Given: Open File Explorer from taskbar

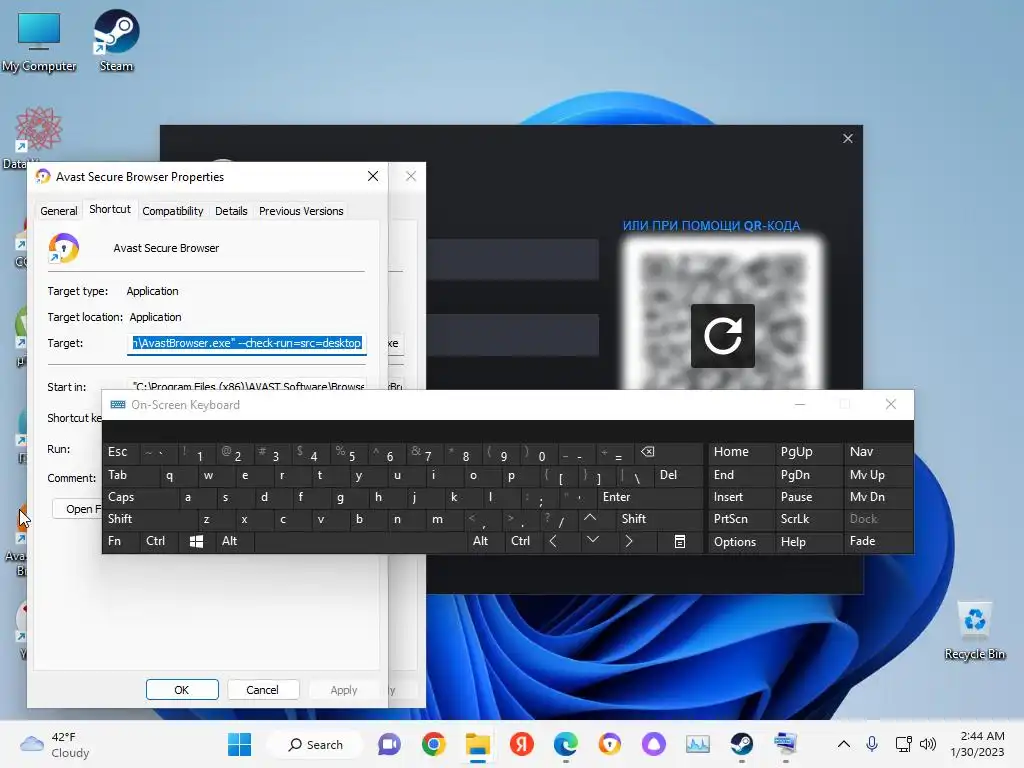Looking at the screenshot, I should click(477, 744).
